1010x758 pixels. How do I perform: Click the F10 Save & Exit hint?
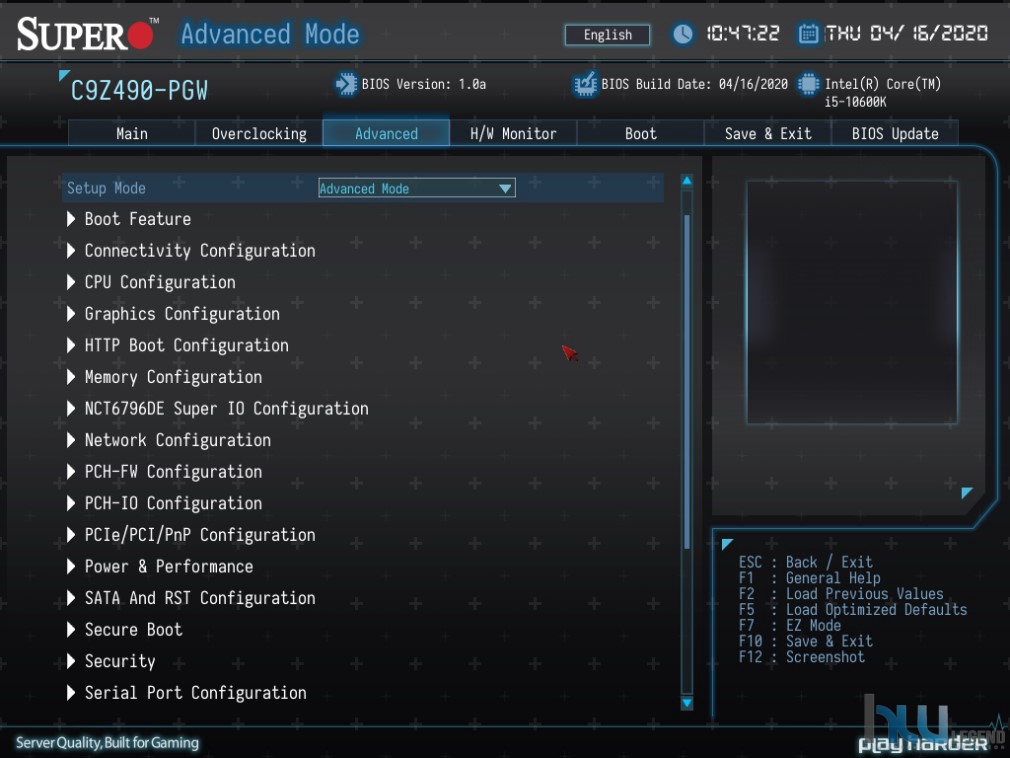click(806, 641)
